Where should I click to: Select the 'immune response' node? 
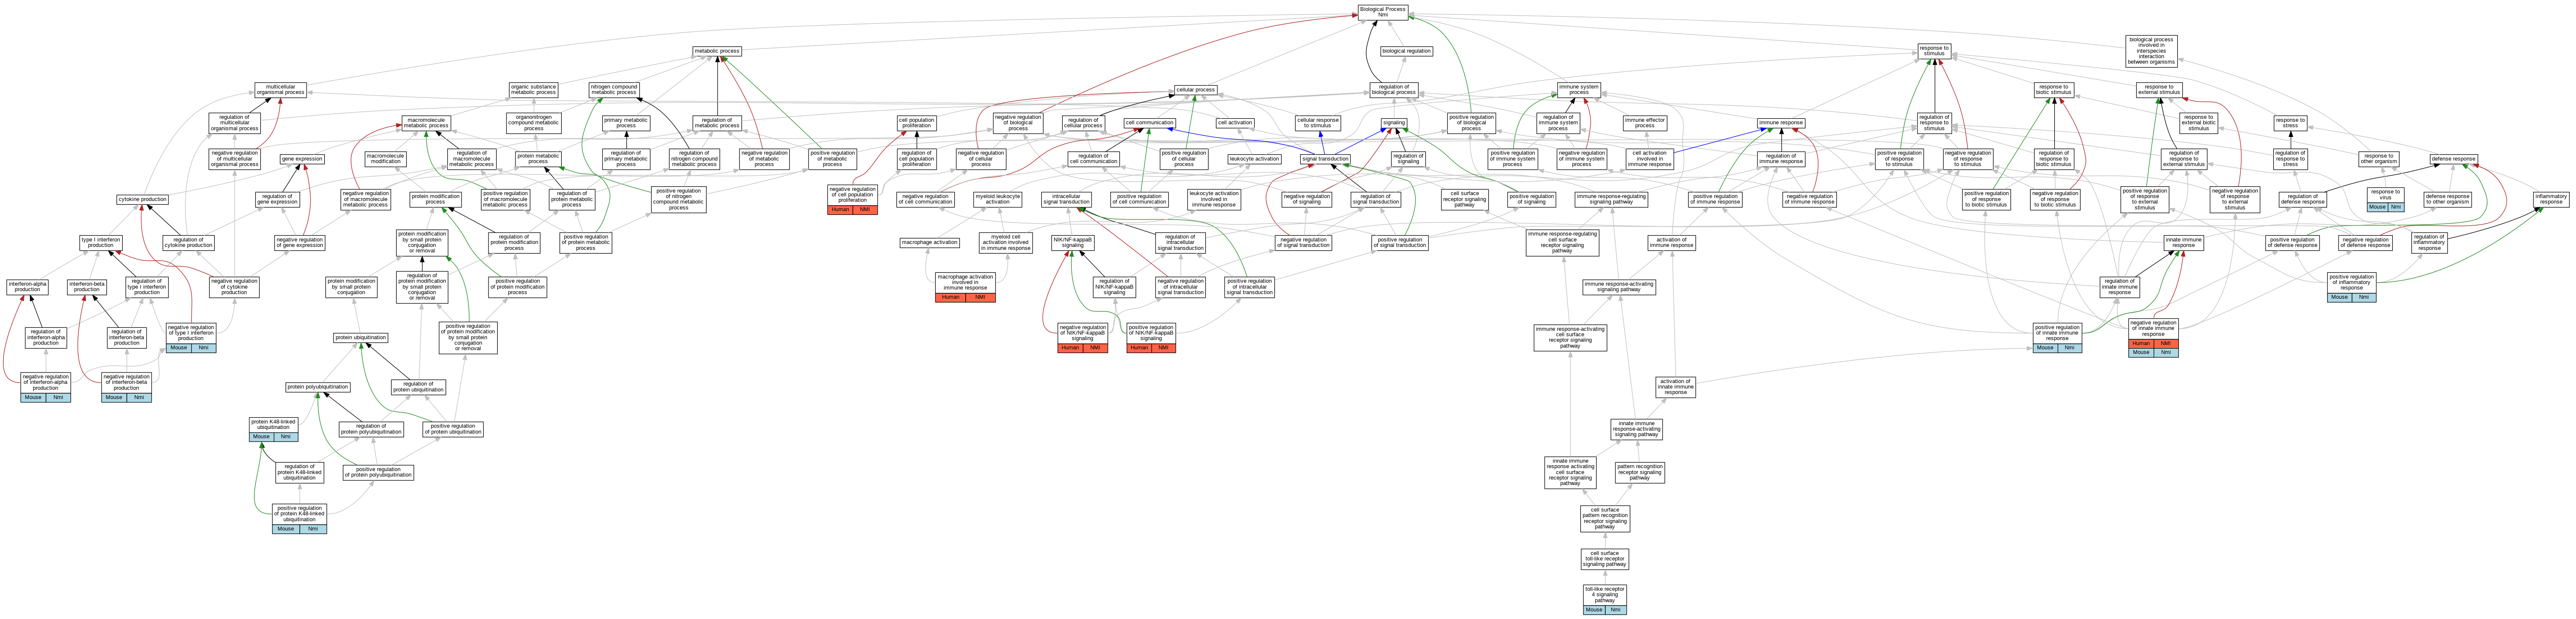(1781, 123)
